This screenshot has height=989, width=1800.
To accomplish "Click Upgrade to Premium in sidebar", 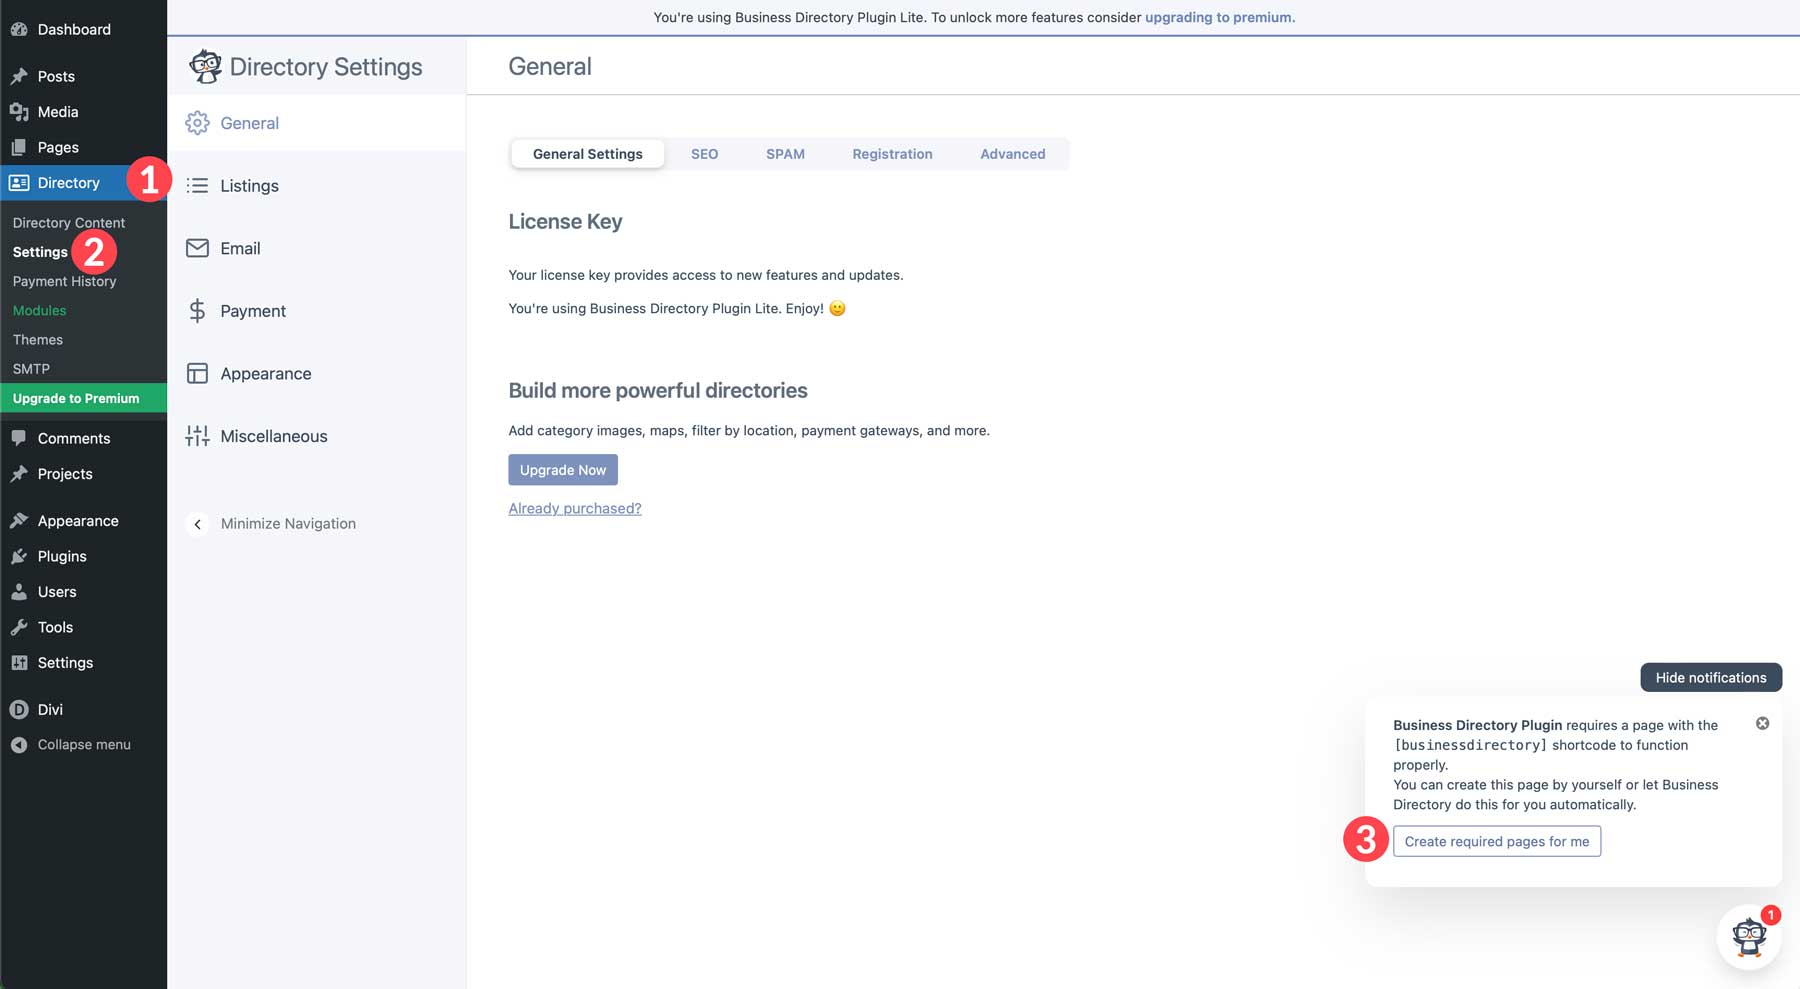I will point(75,397).
